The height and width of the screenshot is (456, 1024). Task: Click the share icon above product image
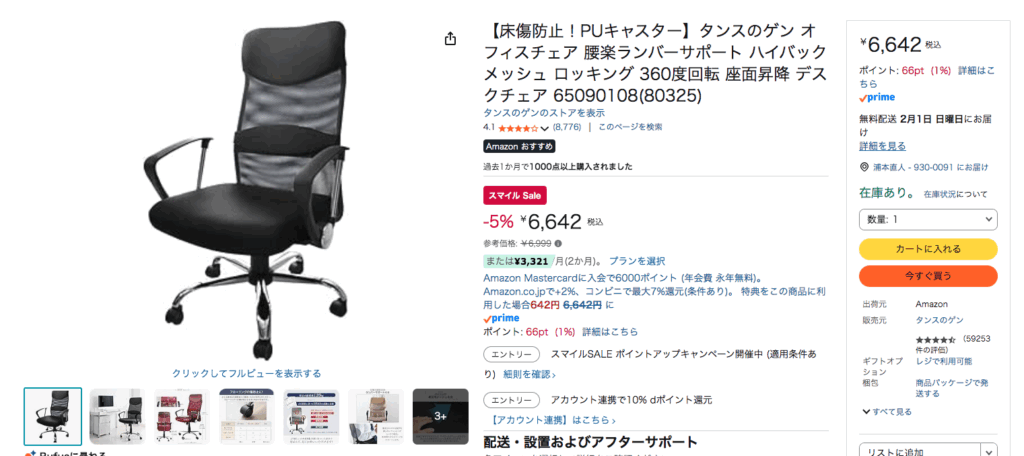click(x=450, y=39)
